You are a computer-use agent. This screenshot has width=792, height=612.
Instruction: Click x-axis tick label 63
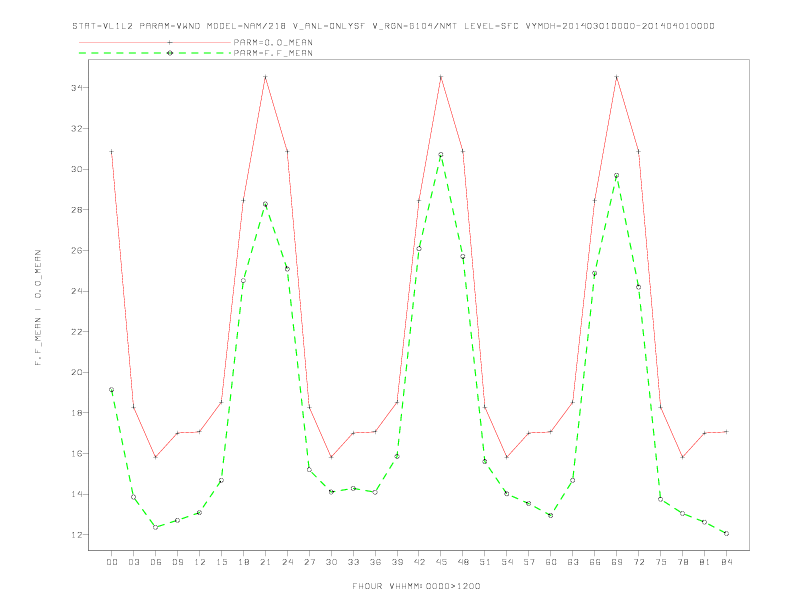pos(573,562)
